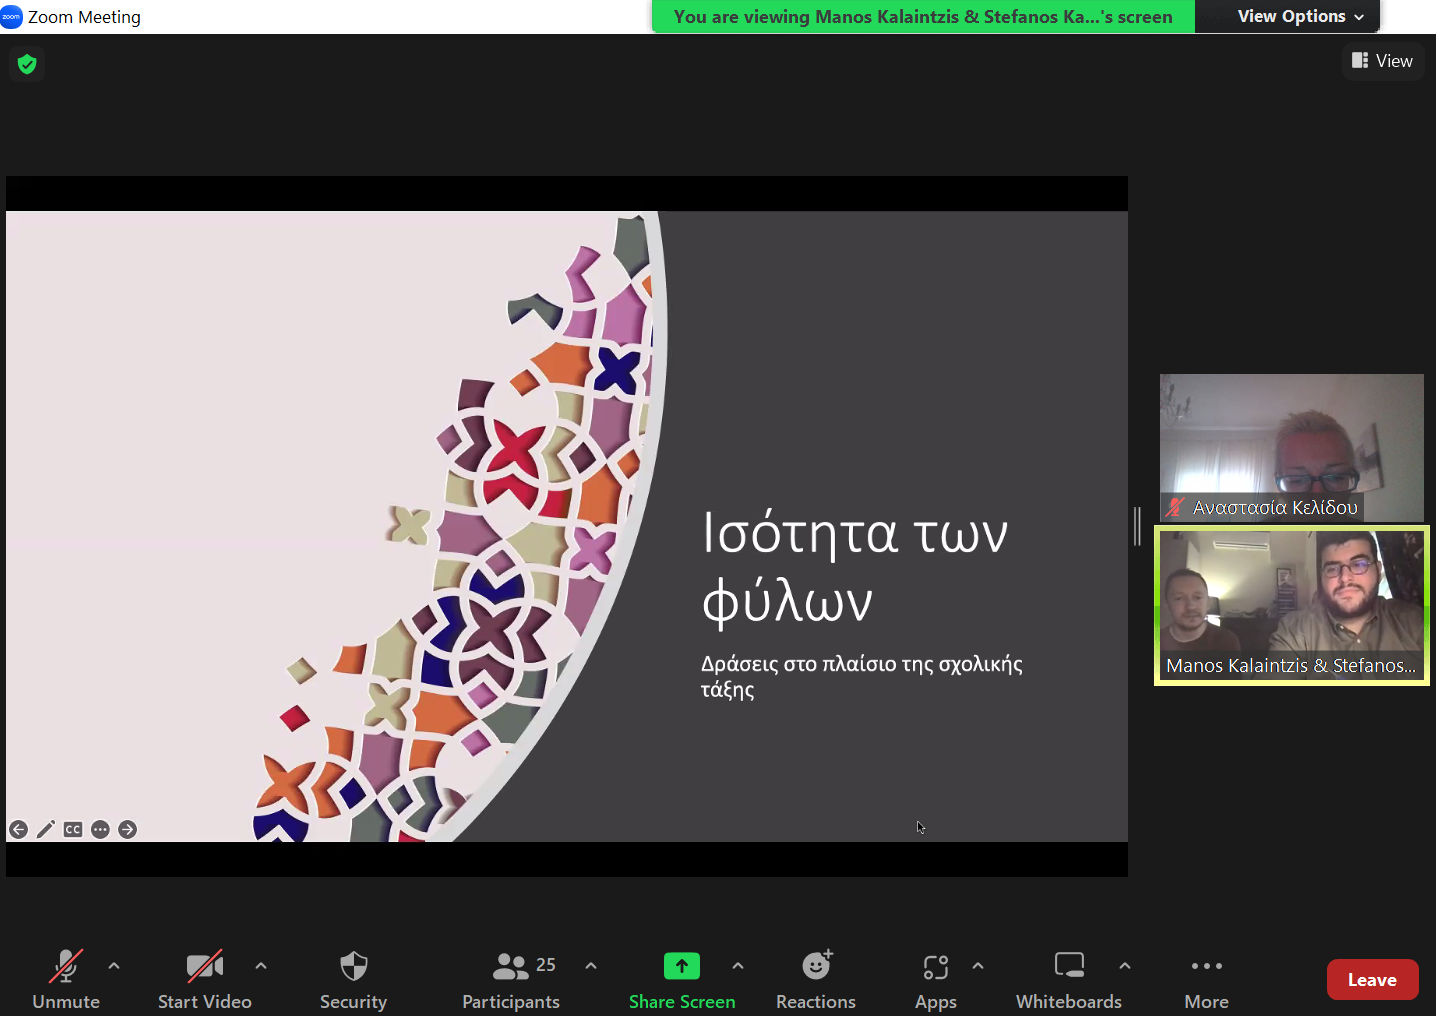
Task: Open the Whiteboards icon
Action: 1068,967
